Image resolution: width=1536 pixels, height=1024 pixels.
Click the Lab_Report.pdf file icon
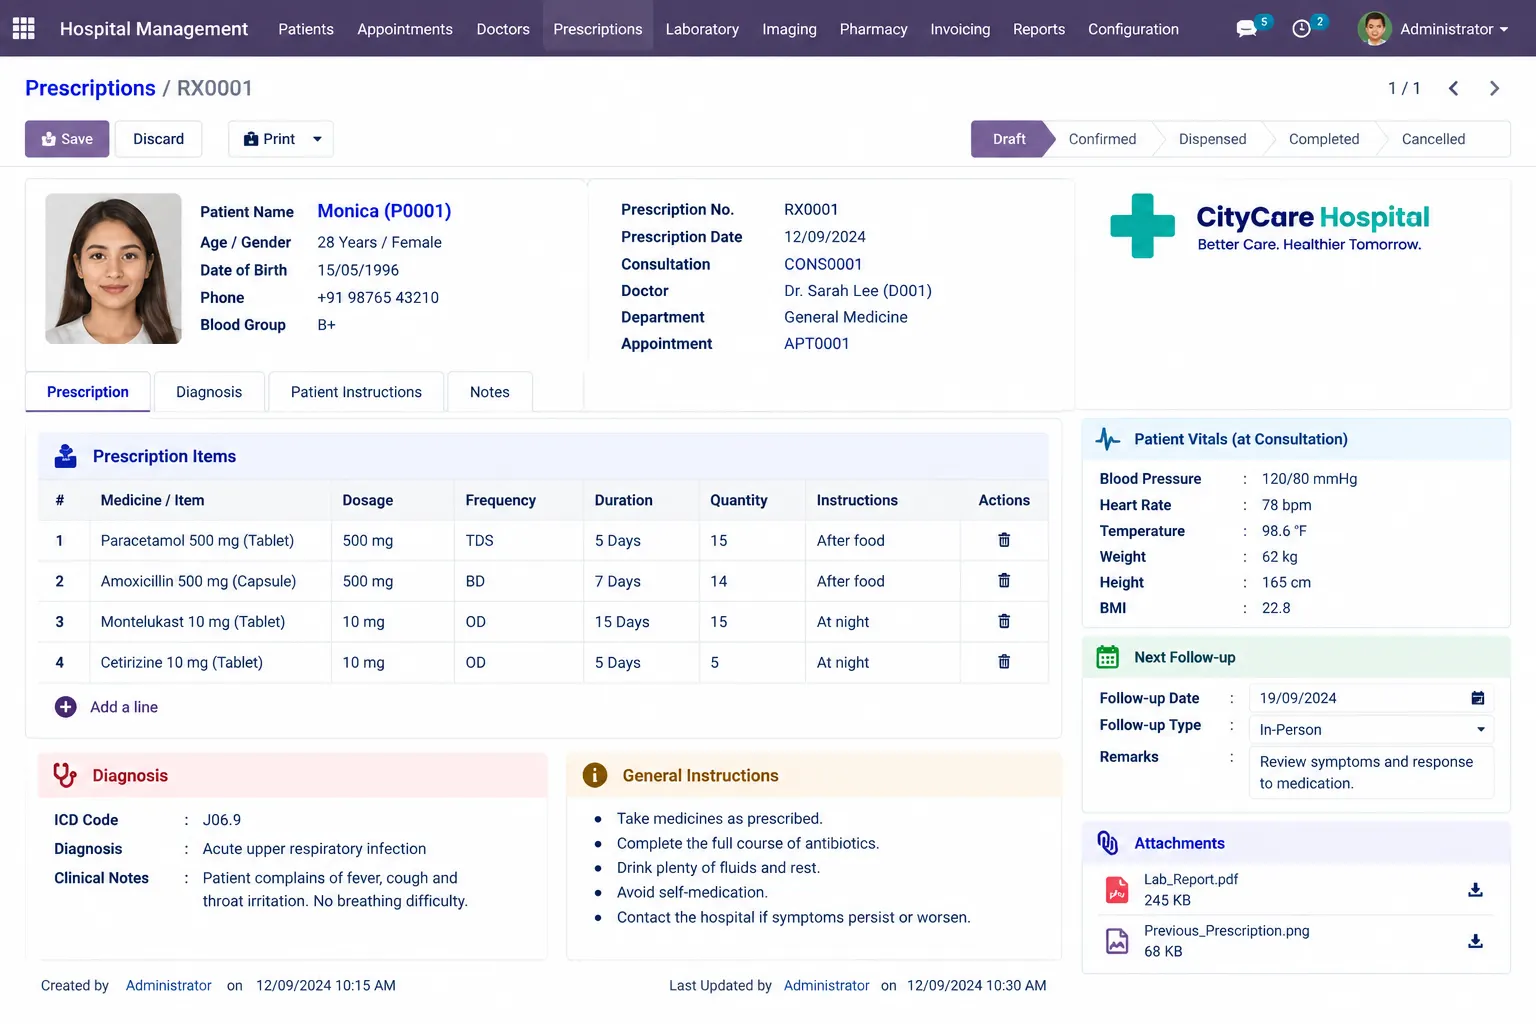1117,890
